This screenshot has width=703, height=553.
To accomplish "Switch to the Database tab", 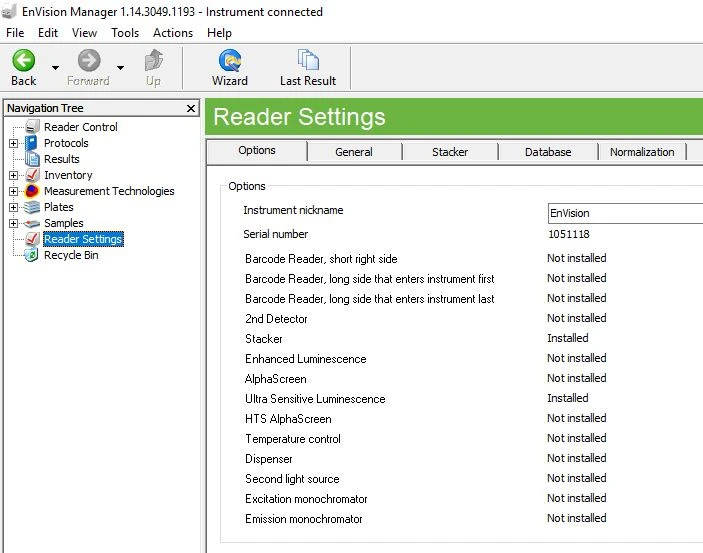I will (x=548, y=152).
